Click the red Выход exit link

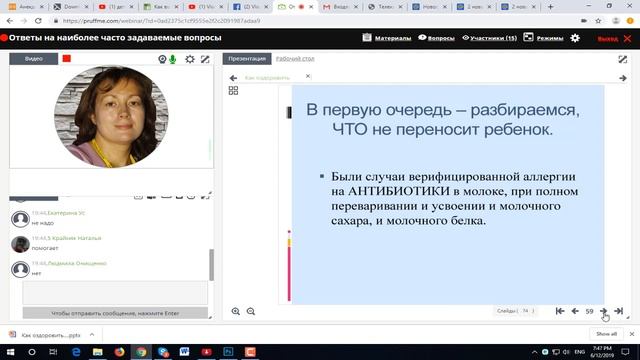click(608, 38)
